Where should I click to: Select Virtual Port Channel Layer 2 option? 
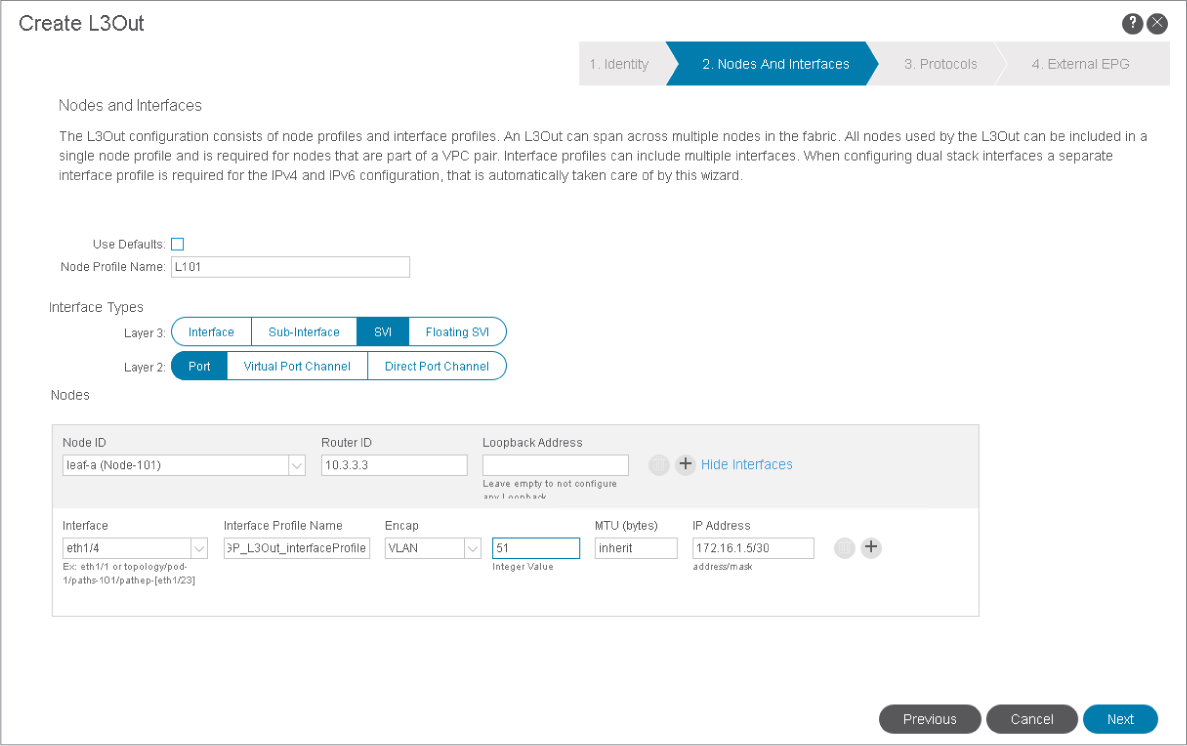[x=297, y=366]
